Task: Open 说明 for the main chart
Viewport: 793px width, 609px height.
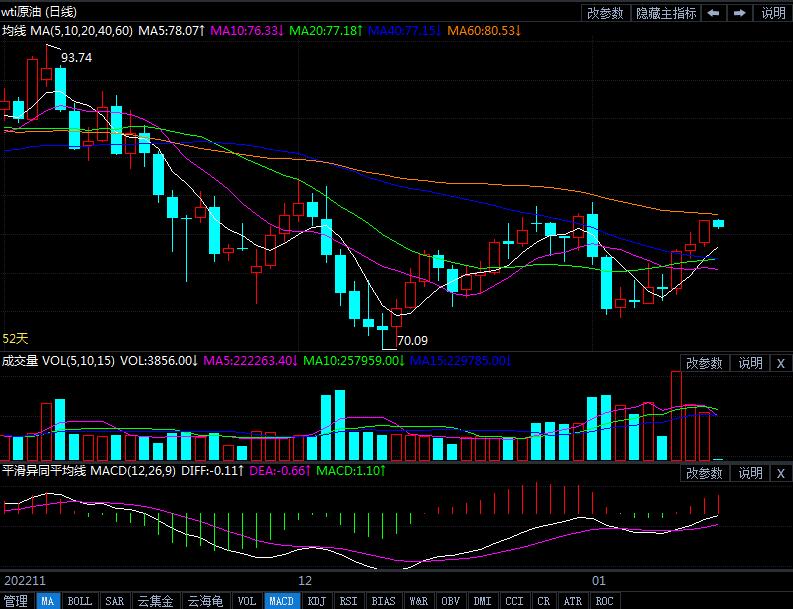Action: (x=773, y=13)
